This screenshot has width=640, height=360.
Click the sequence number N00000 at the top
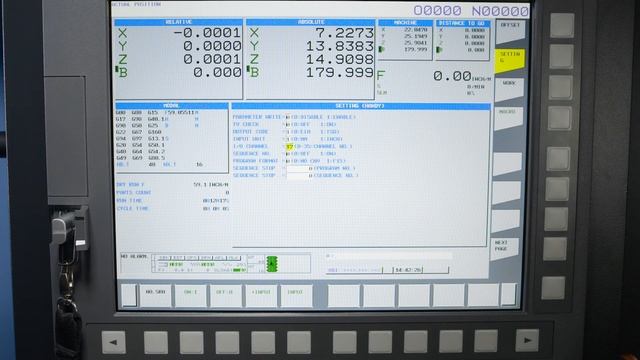coord(500,11)
